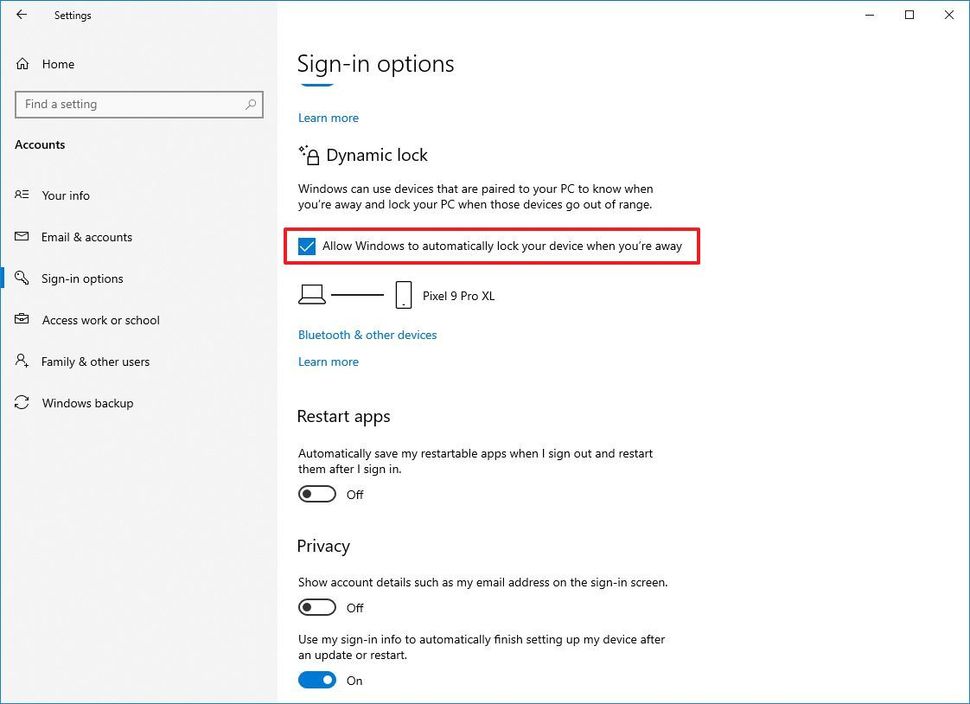The image size is (970, 704).
Task: Click the Email & accounts envelope icon
Action: [x=22, y=237]
